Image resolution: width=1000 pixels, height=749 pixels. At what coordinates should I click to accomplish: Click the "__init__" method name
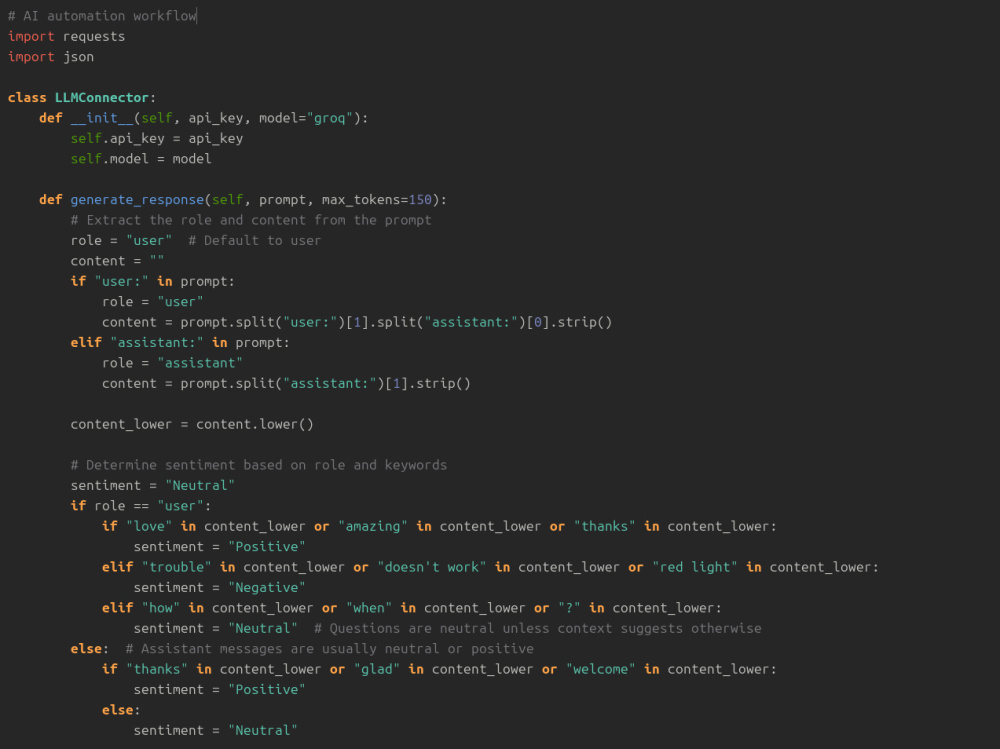(101, 118)
